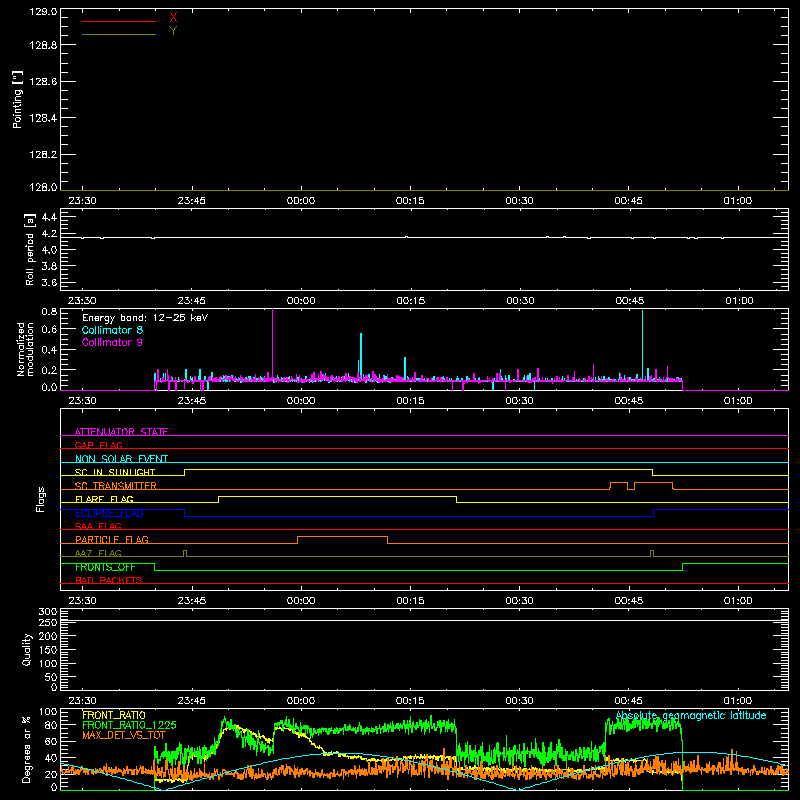Screen dimensions: 800x800
Task: Click the PARTICLE_FLAG label
Action: (x=112, y=539)
